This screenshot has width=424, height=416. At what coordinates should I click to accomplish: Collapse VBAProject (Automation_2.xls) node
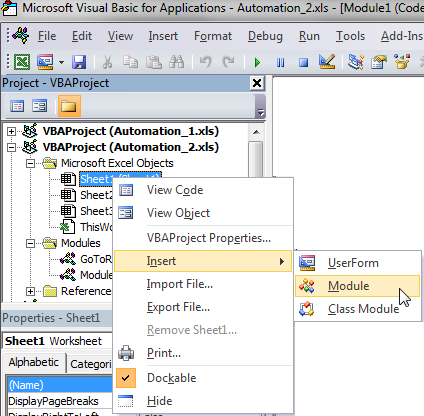tap(11, 147)
